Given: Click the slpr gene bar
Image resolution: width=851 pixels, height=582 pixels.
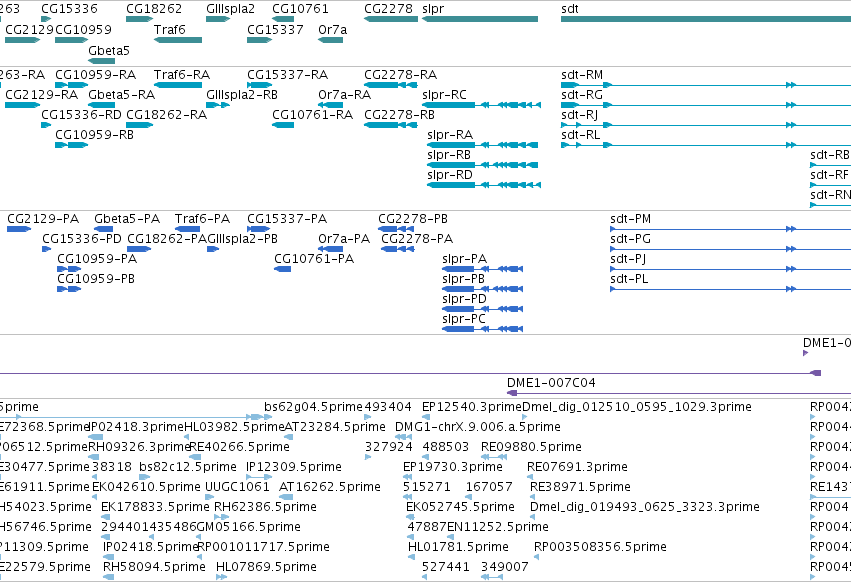Looking at the screenshot, I should point(480,19).
